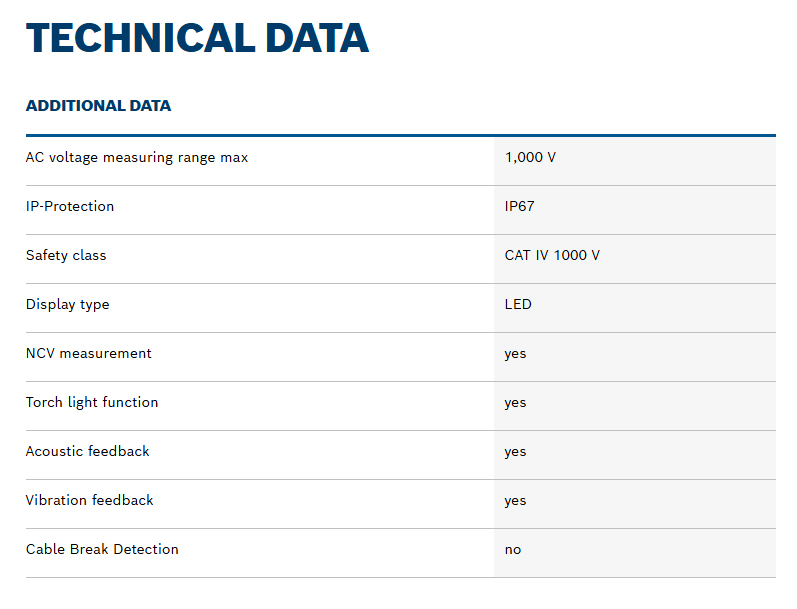The height and width of the screenshot is (609, 797).
Task: Select the LED display value
Action: 518,304
